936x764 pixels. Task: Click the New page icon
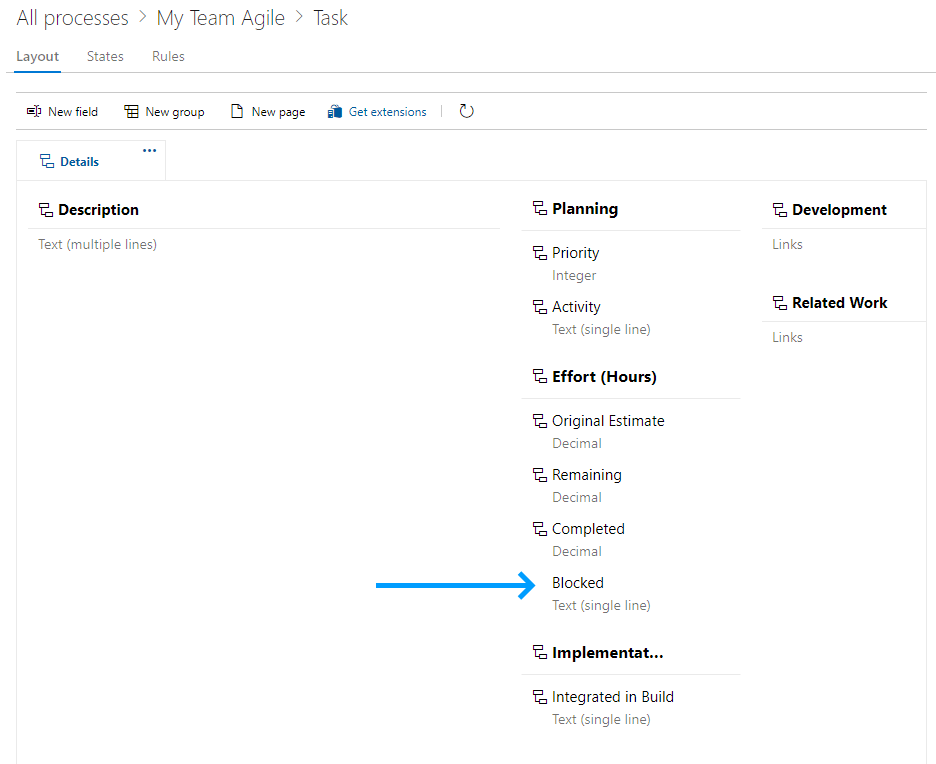[x=237, y=112]
